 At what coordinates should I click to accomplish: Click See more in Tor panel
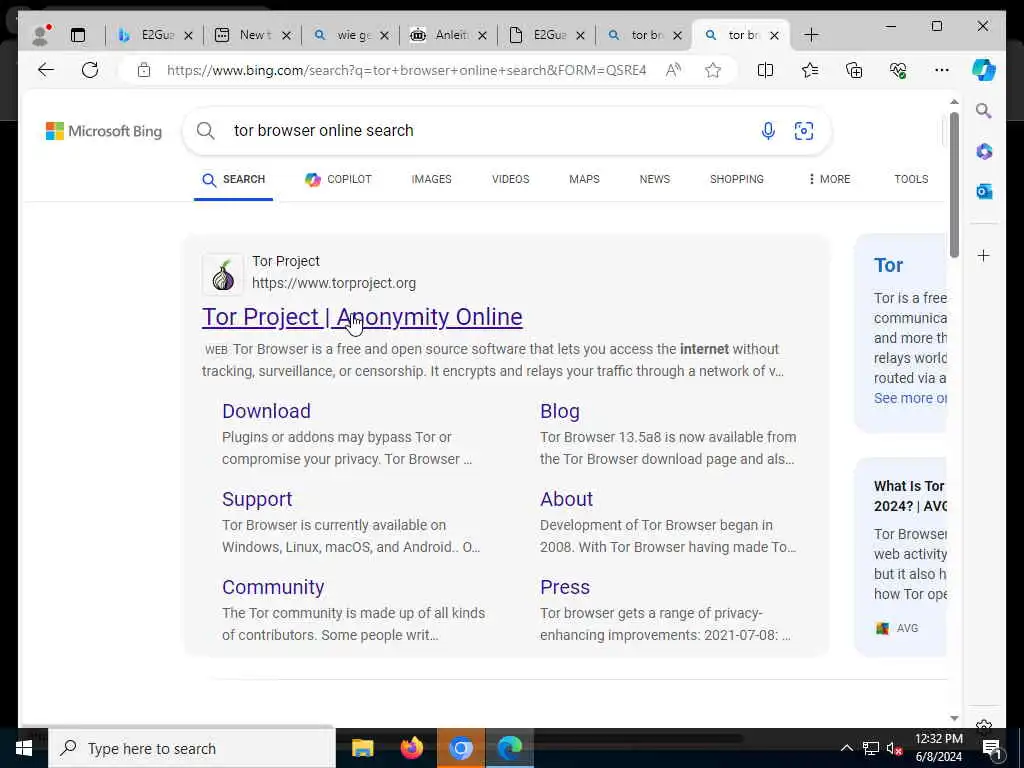(910, 398)
